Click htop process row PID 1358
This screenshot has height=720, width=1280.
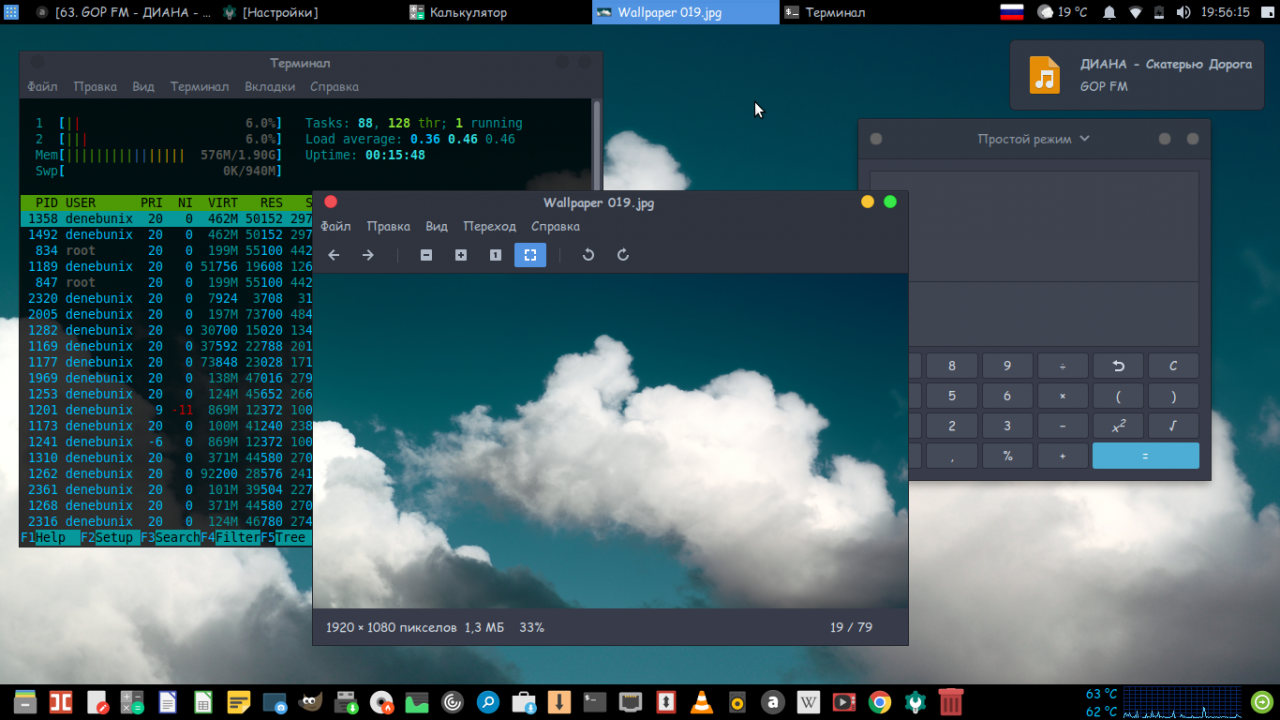[x=166, y=219]
